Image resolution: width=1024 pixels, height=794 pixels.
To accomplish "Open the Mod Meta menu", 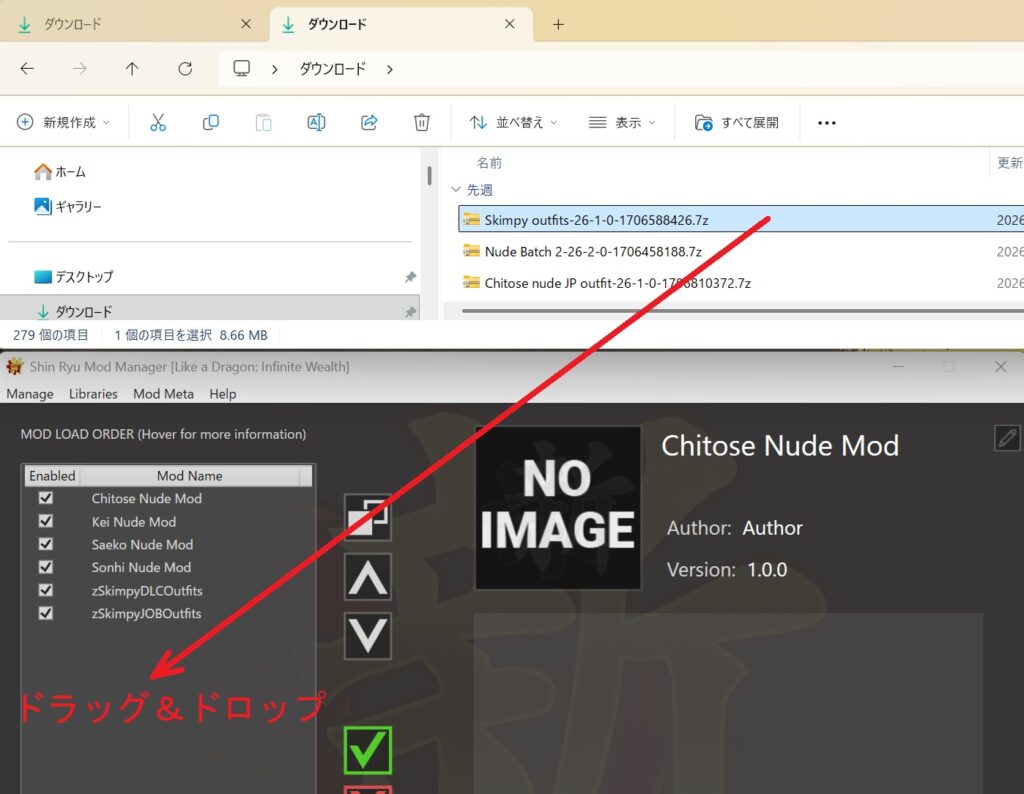I will pyautogui.click(x=163, y=394).
